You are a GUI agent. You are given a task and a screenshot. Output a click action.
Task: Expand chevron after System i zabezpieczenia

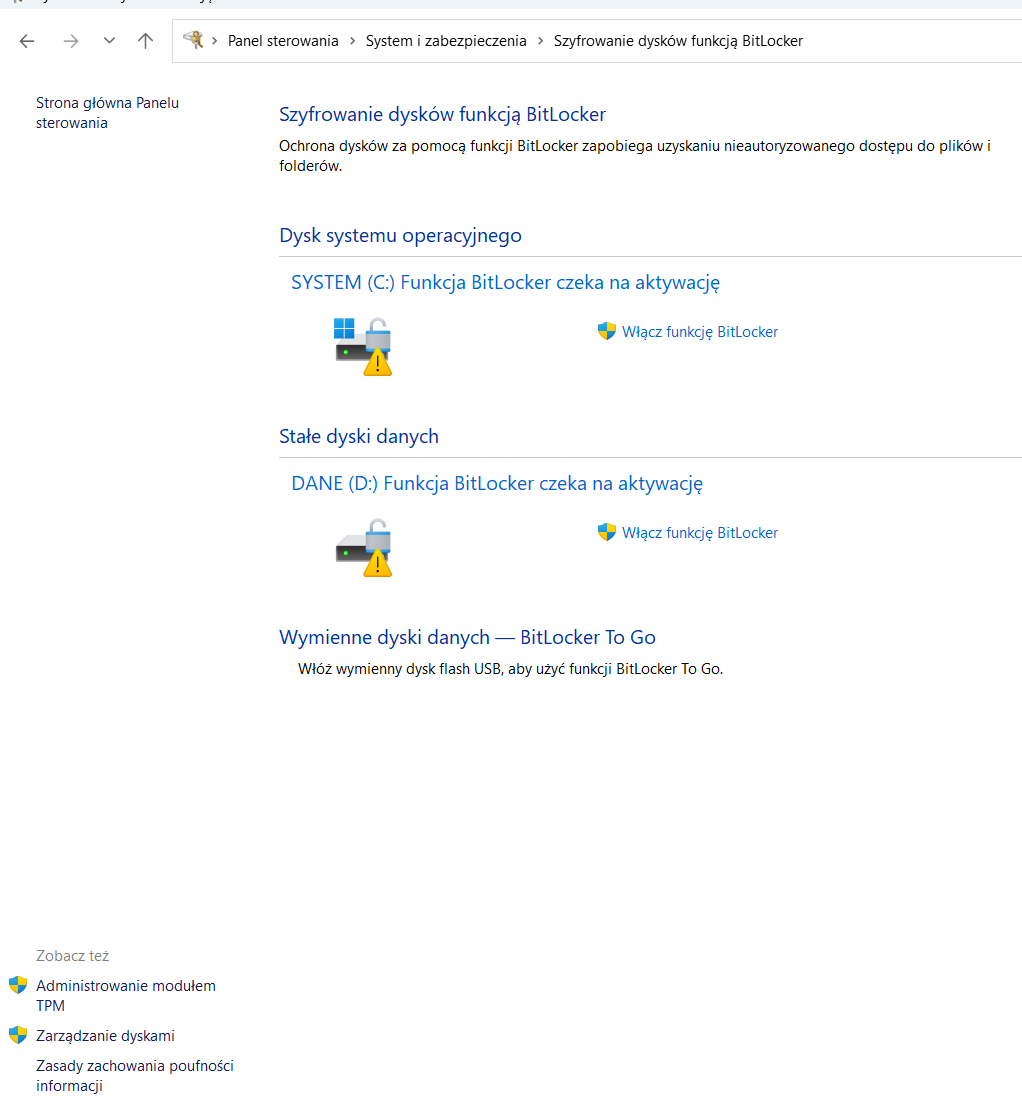coord(540,41)
